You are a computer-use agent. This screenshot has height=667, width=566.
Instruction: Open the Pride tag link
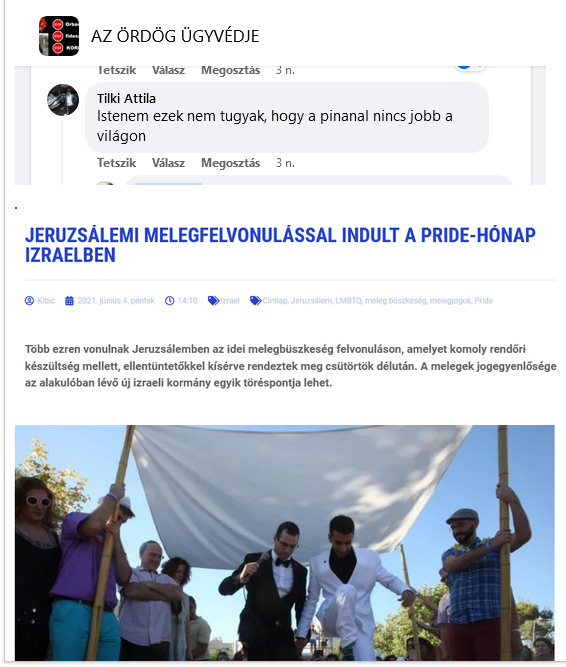(x=484, y=301)
